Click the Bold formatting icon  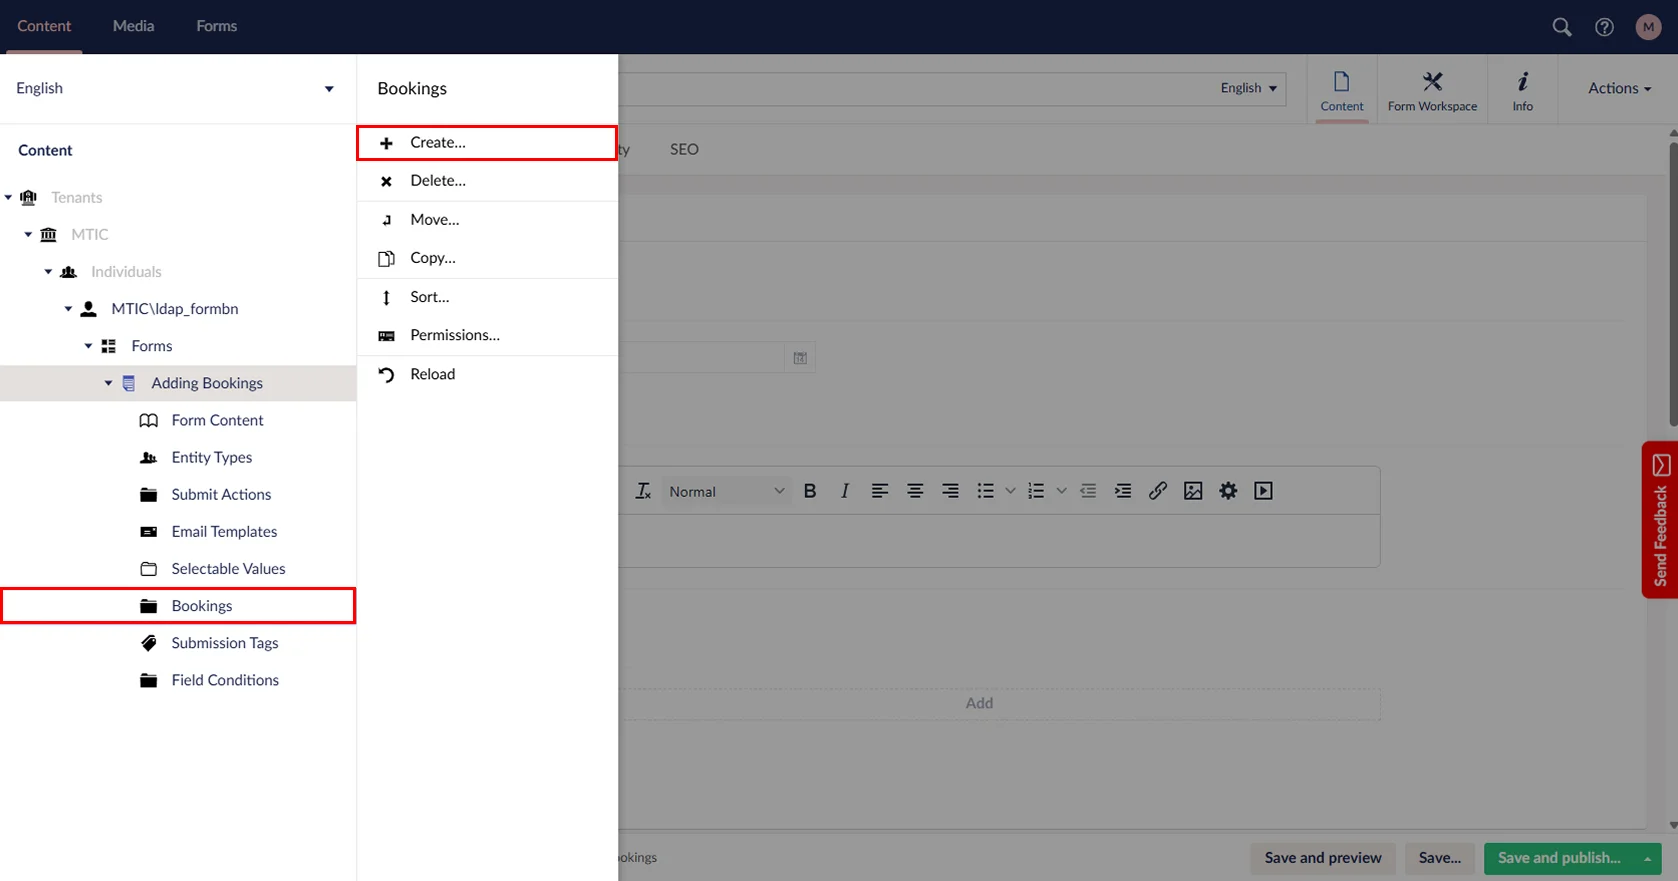(x=810, y=491)
